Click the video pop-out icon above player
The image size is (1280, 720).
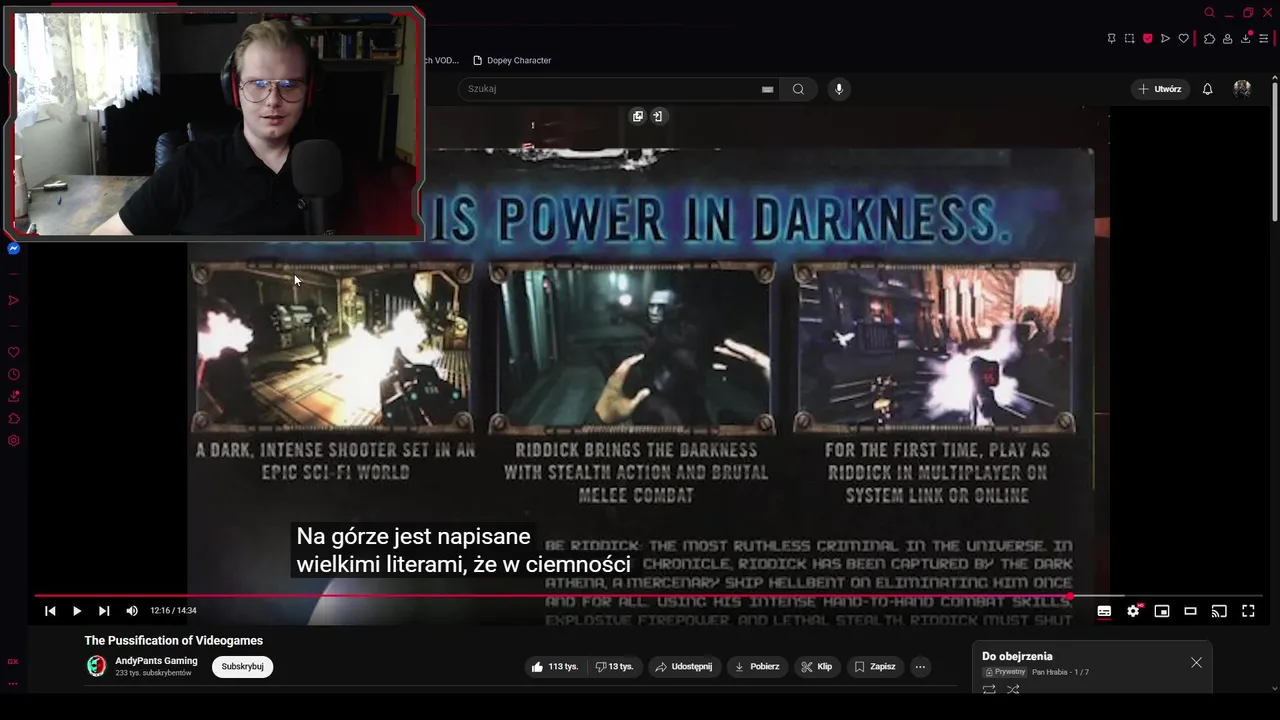(x=638, y=116)
